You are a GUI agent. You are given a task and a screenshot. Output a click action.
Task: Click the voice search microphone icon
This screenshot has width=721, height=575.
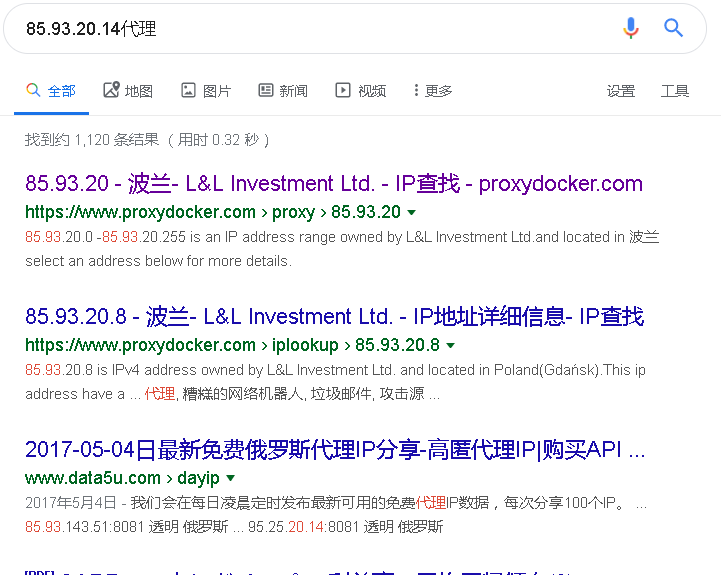[x=631, y=28]
